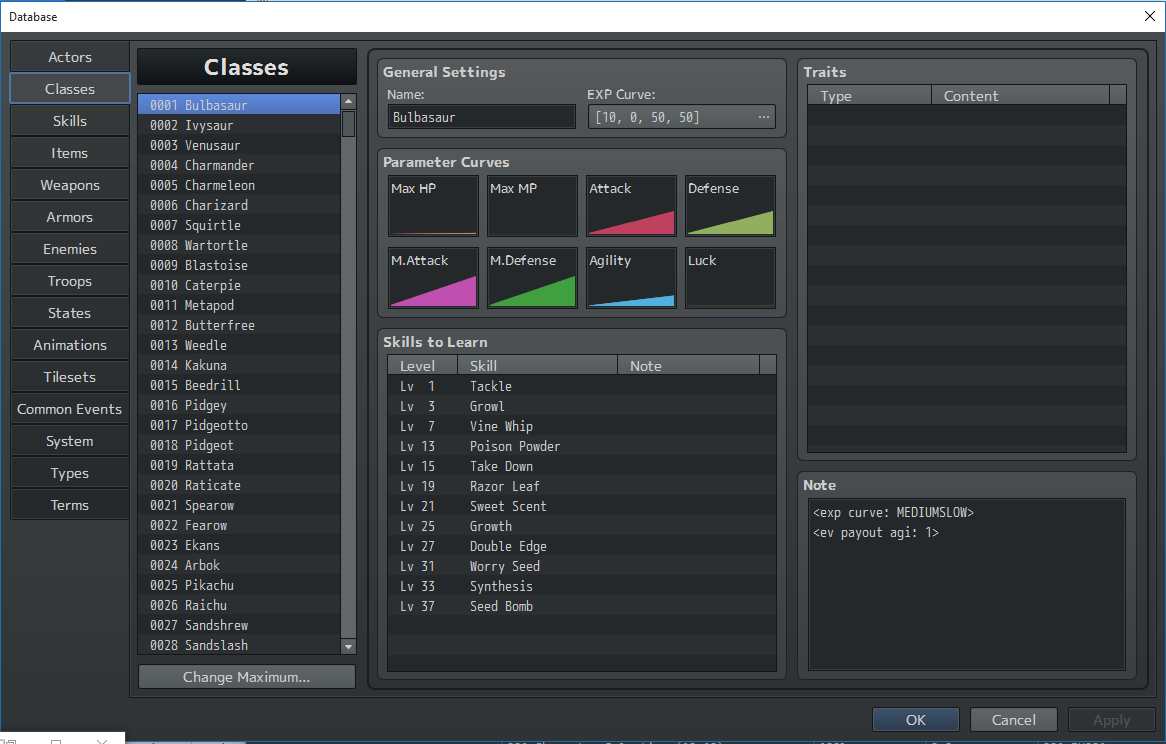This screenshot has width=1166, height=744.
Task: Open the System tab
Action: 70,441
